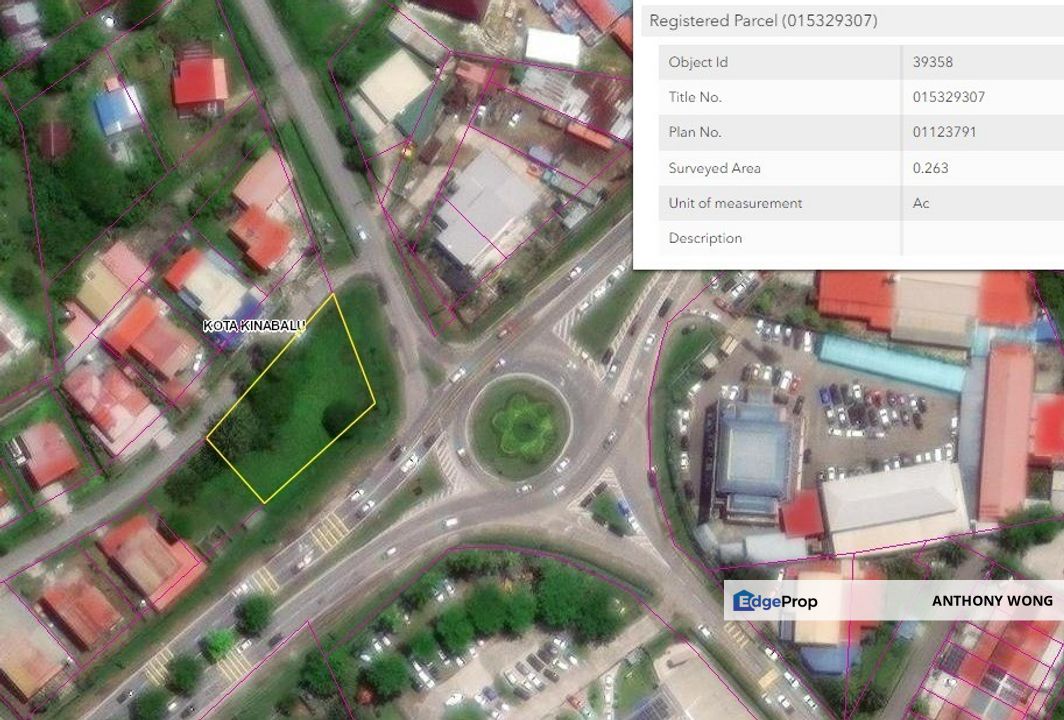Open the EdgeProp logo link
Image resolution: width=1064 pixels, height=720 pixels.
coord(775,601)
